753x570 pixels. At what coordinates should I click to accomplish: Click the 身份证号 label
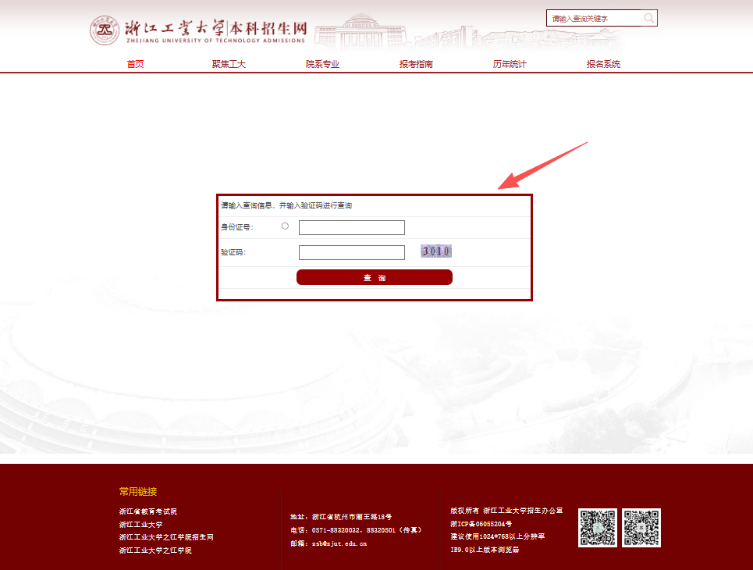pos(237,227)
